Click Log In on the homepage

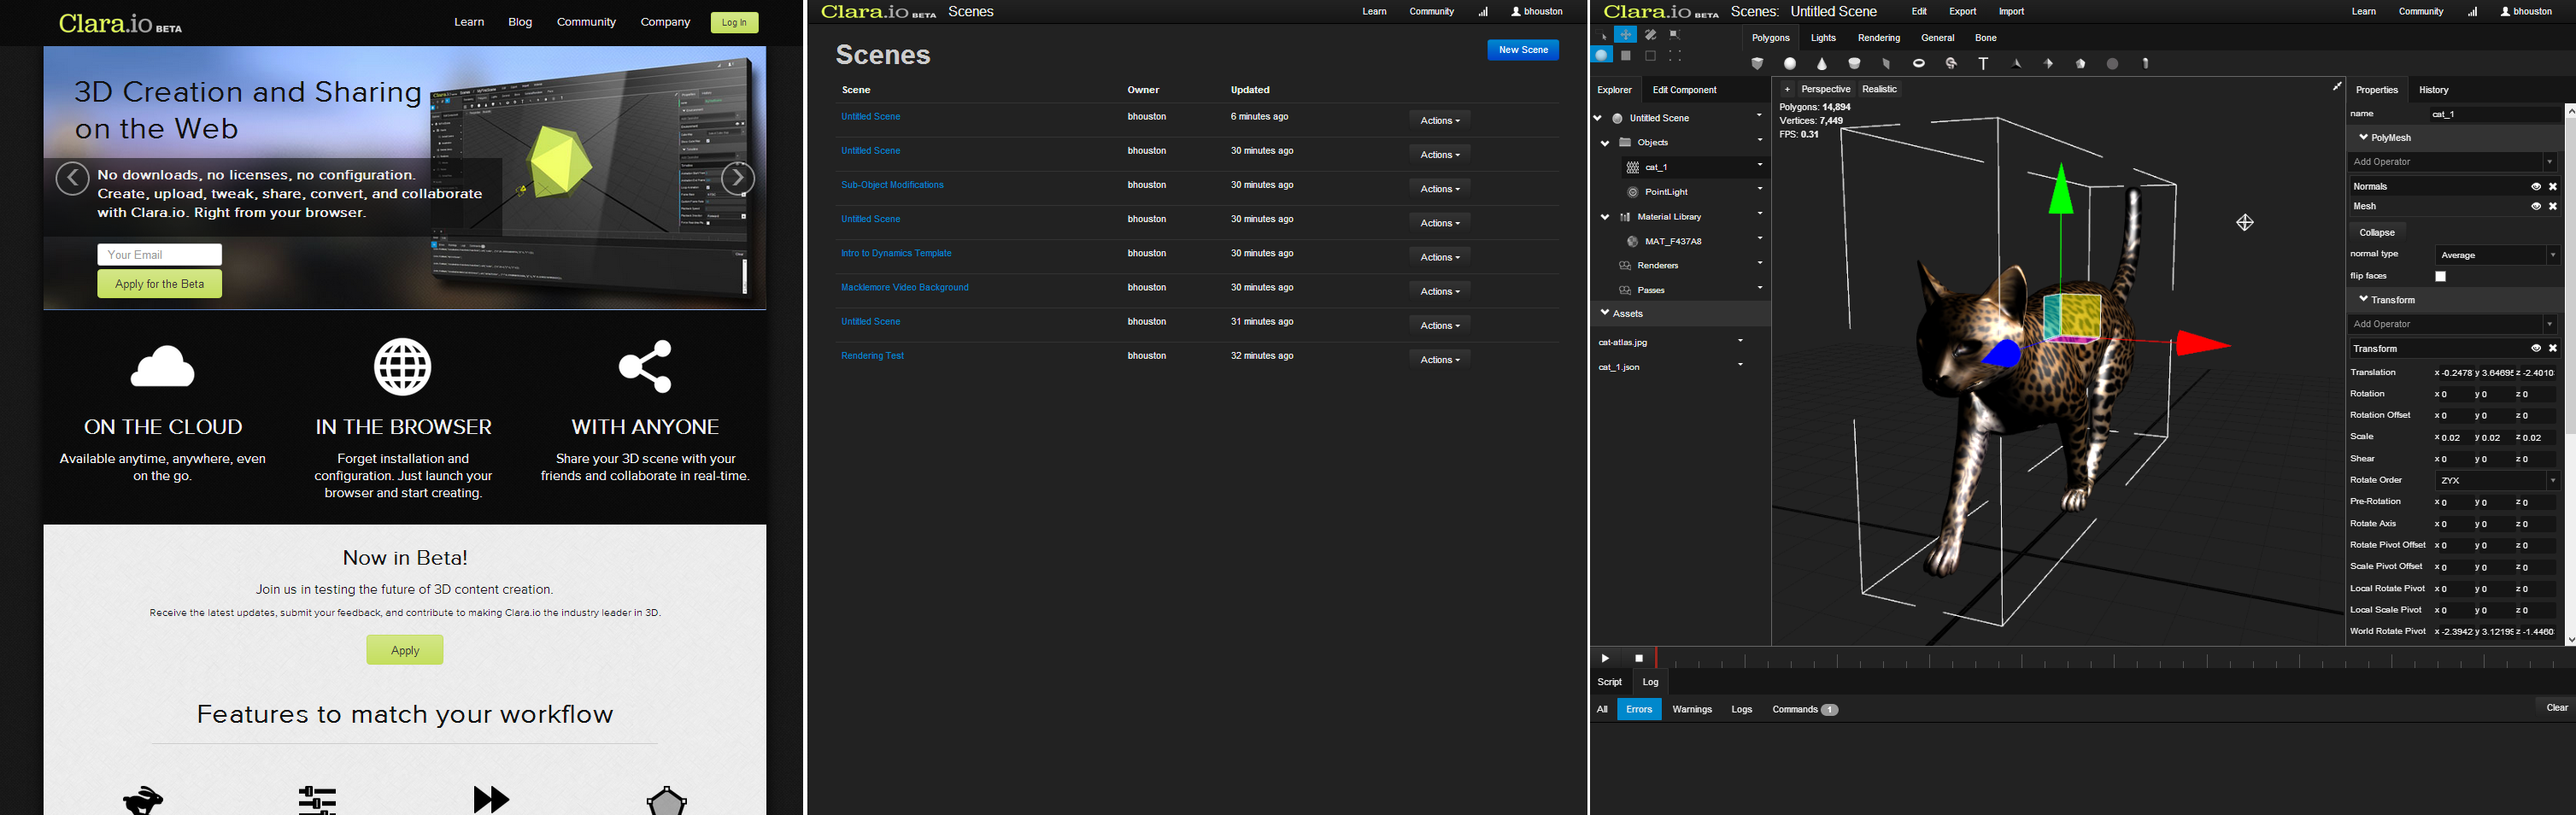pos(734,22)
